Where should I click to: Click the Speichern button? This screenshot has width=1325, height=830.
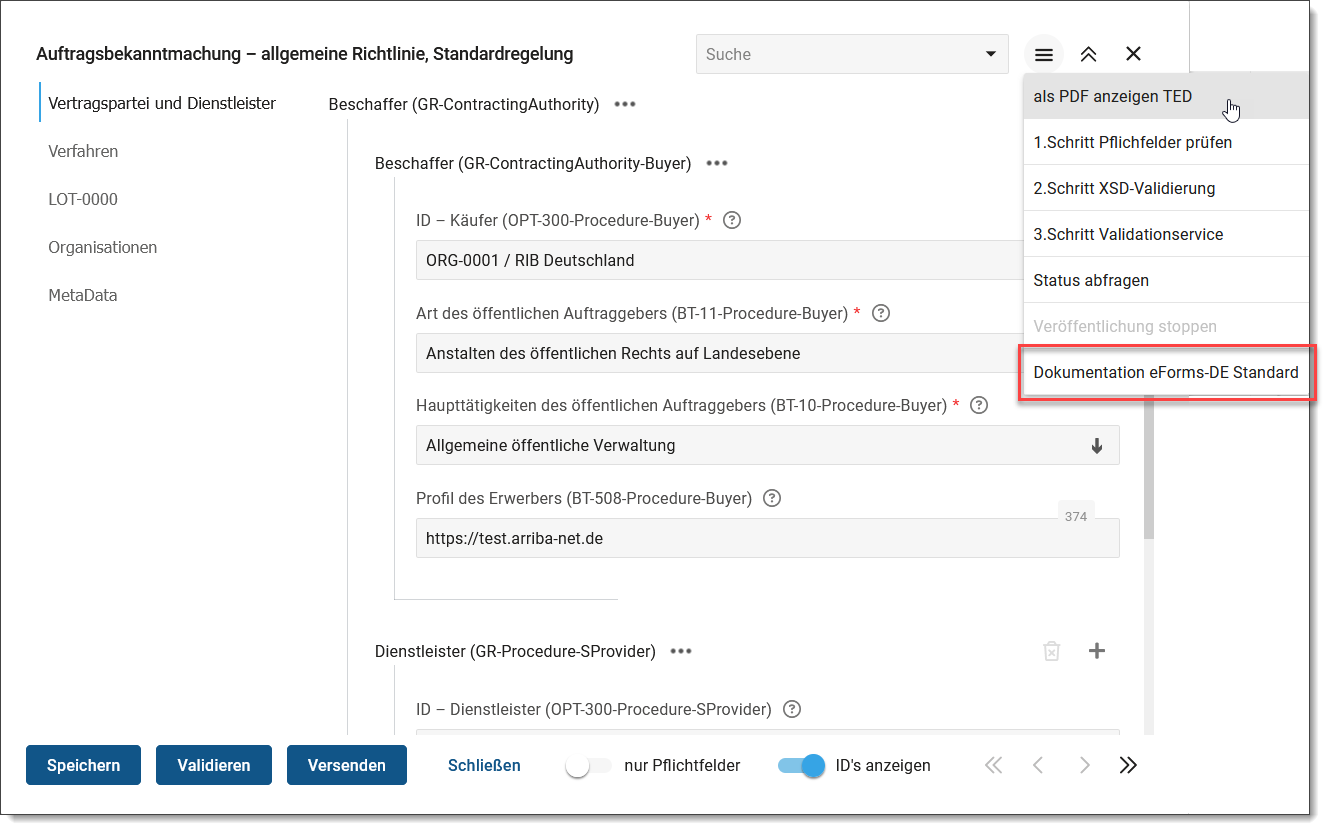83,765
